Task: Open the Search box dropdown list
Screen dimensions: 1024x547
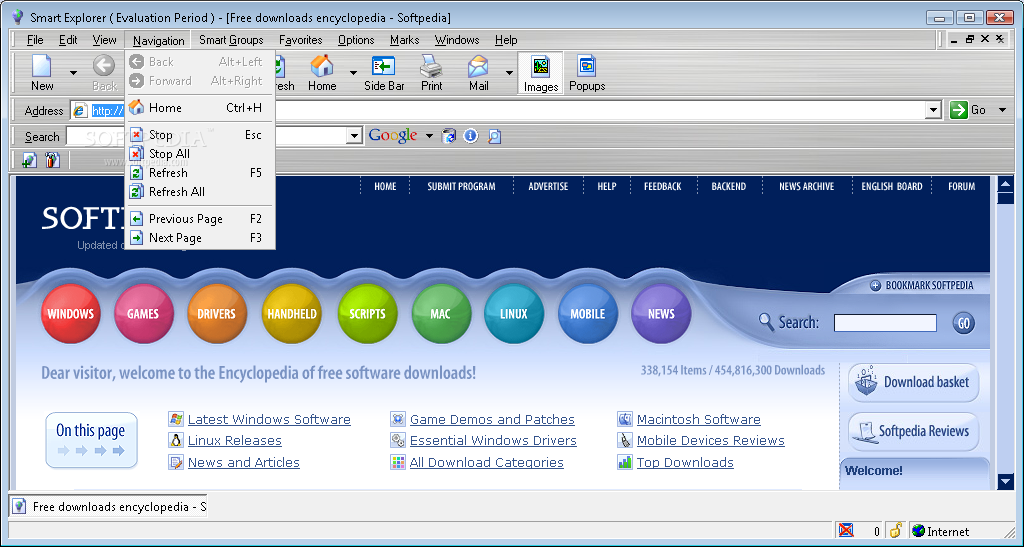Action: pyautogui.click(x=354, y=136)
